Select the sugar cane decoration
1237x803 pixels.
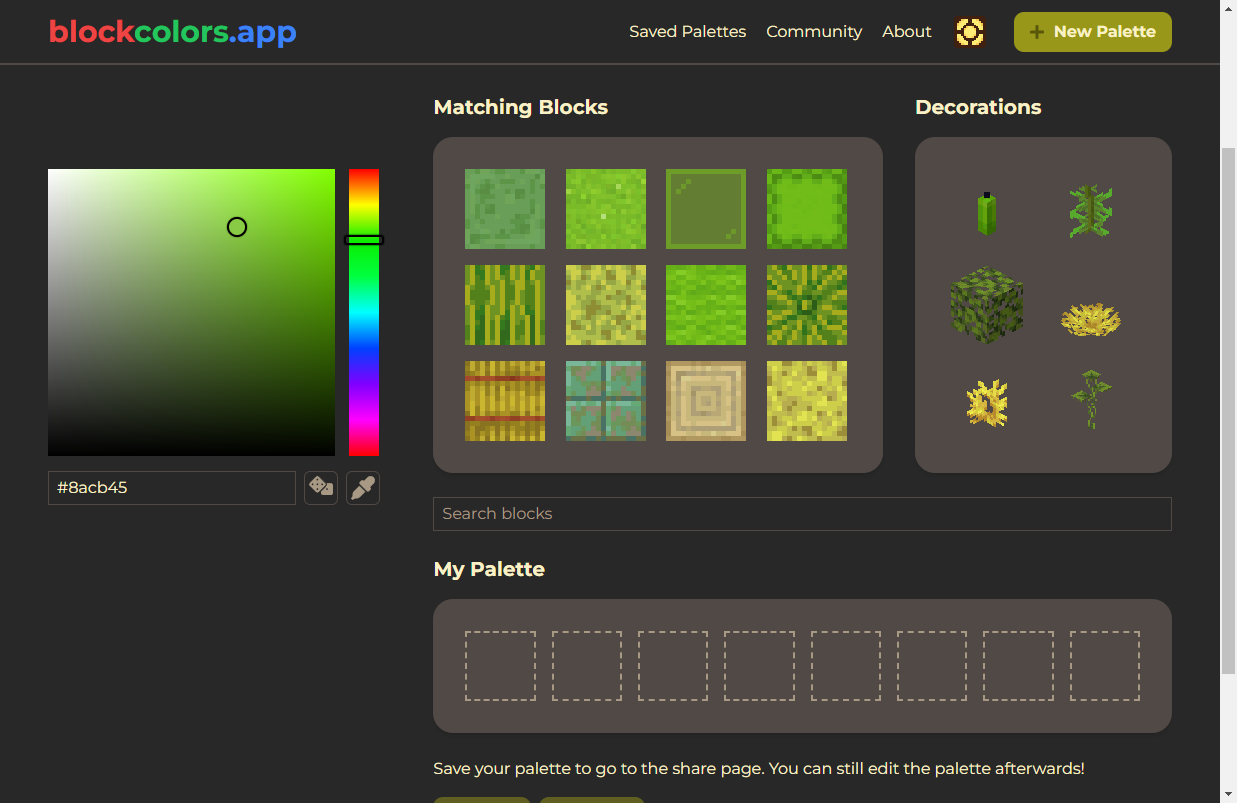click(x=987, y=212)
